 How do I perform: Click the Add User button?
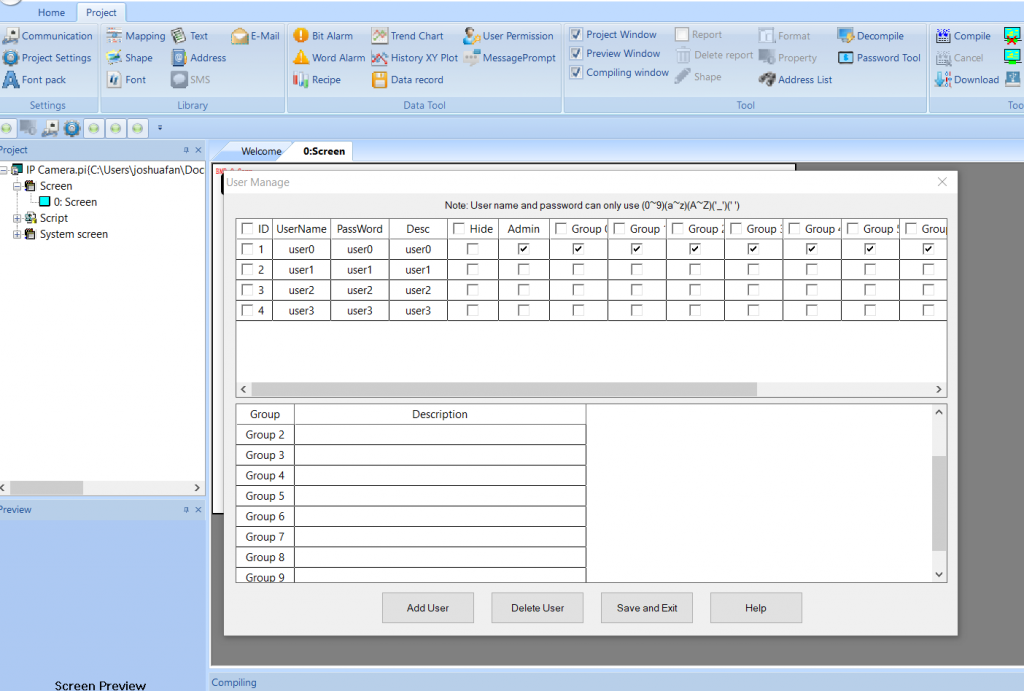pos(428,608)
